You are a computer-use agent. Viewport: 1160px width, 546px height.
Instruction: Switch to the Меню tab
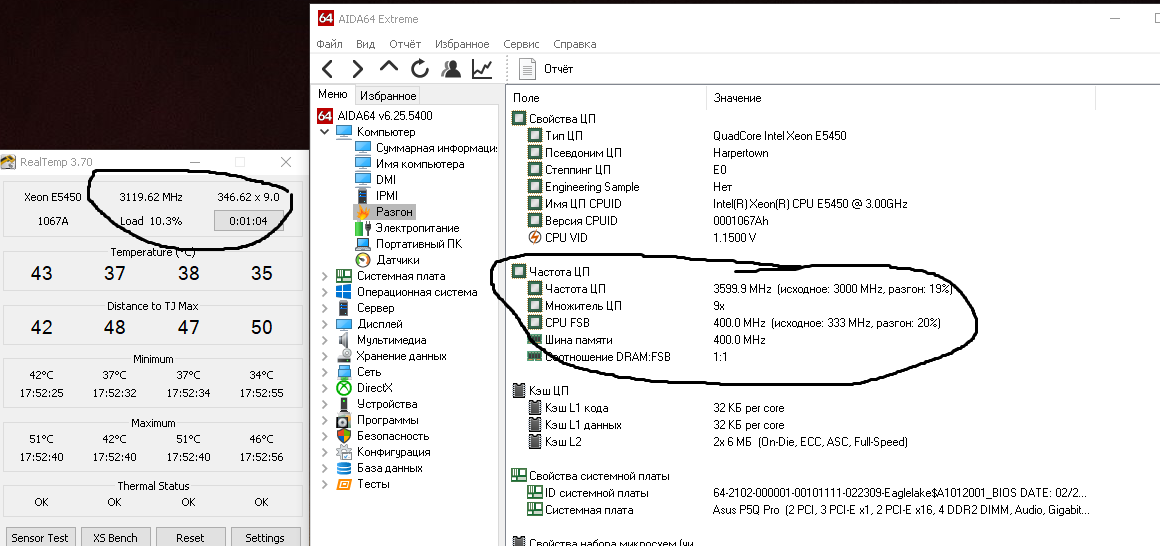pos(332,94)
